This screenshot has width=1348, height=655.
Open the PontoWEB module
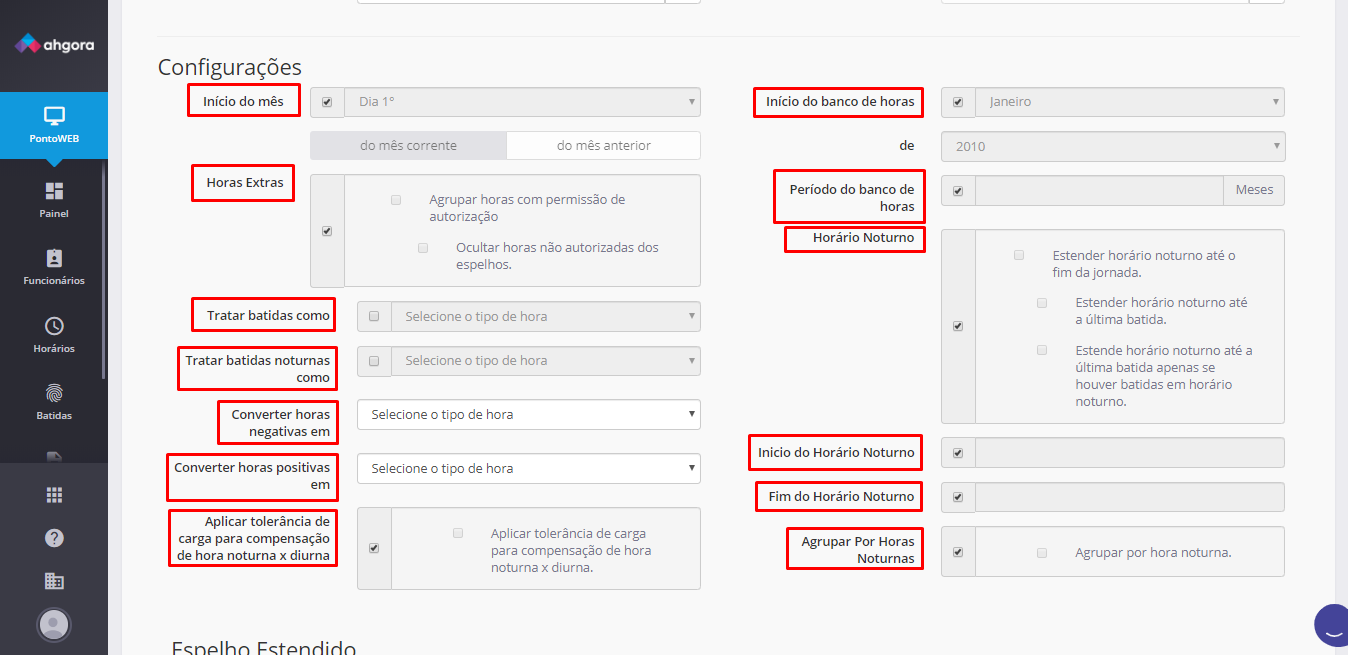tap(54, 126)
